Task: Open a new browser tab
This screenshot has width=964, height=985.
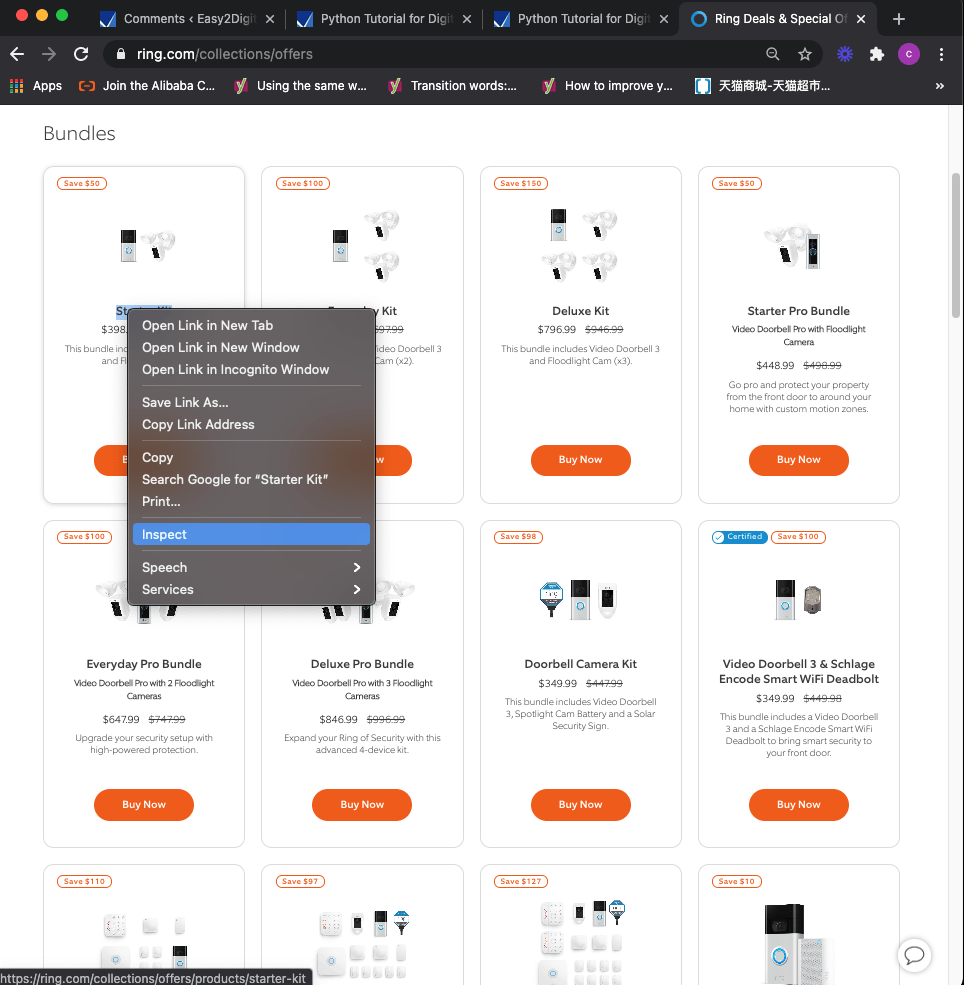Action: 899,19
